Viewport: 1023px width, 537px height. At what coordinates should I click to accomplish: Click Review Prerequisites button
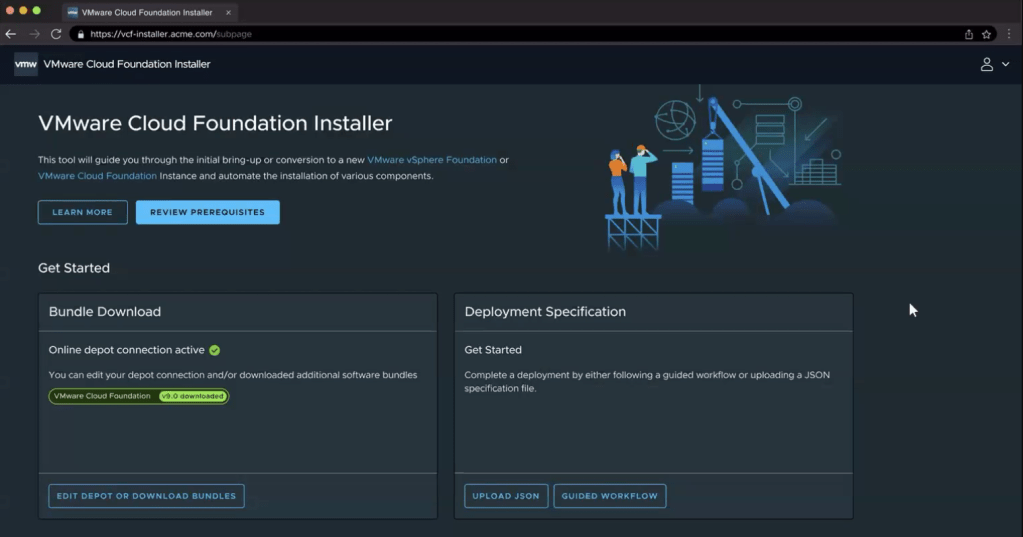click(x=207, y=212)
